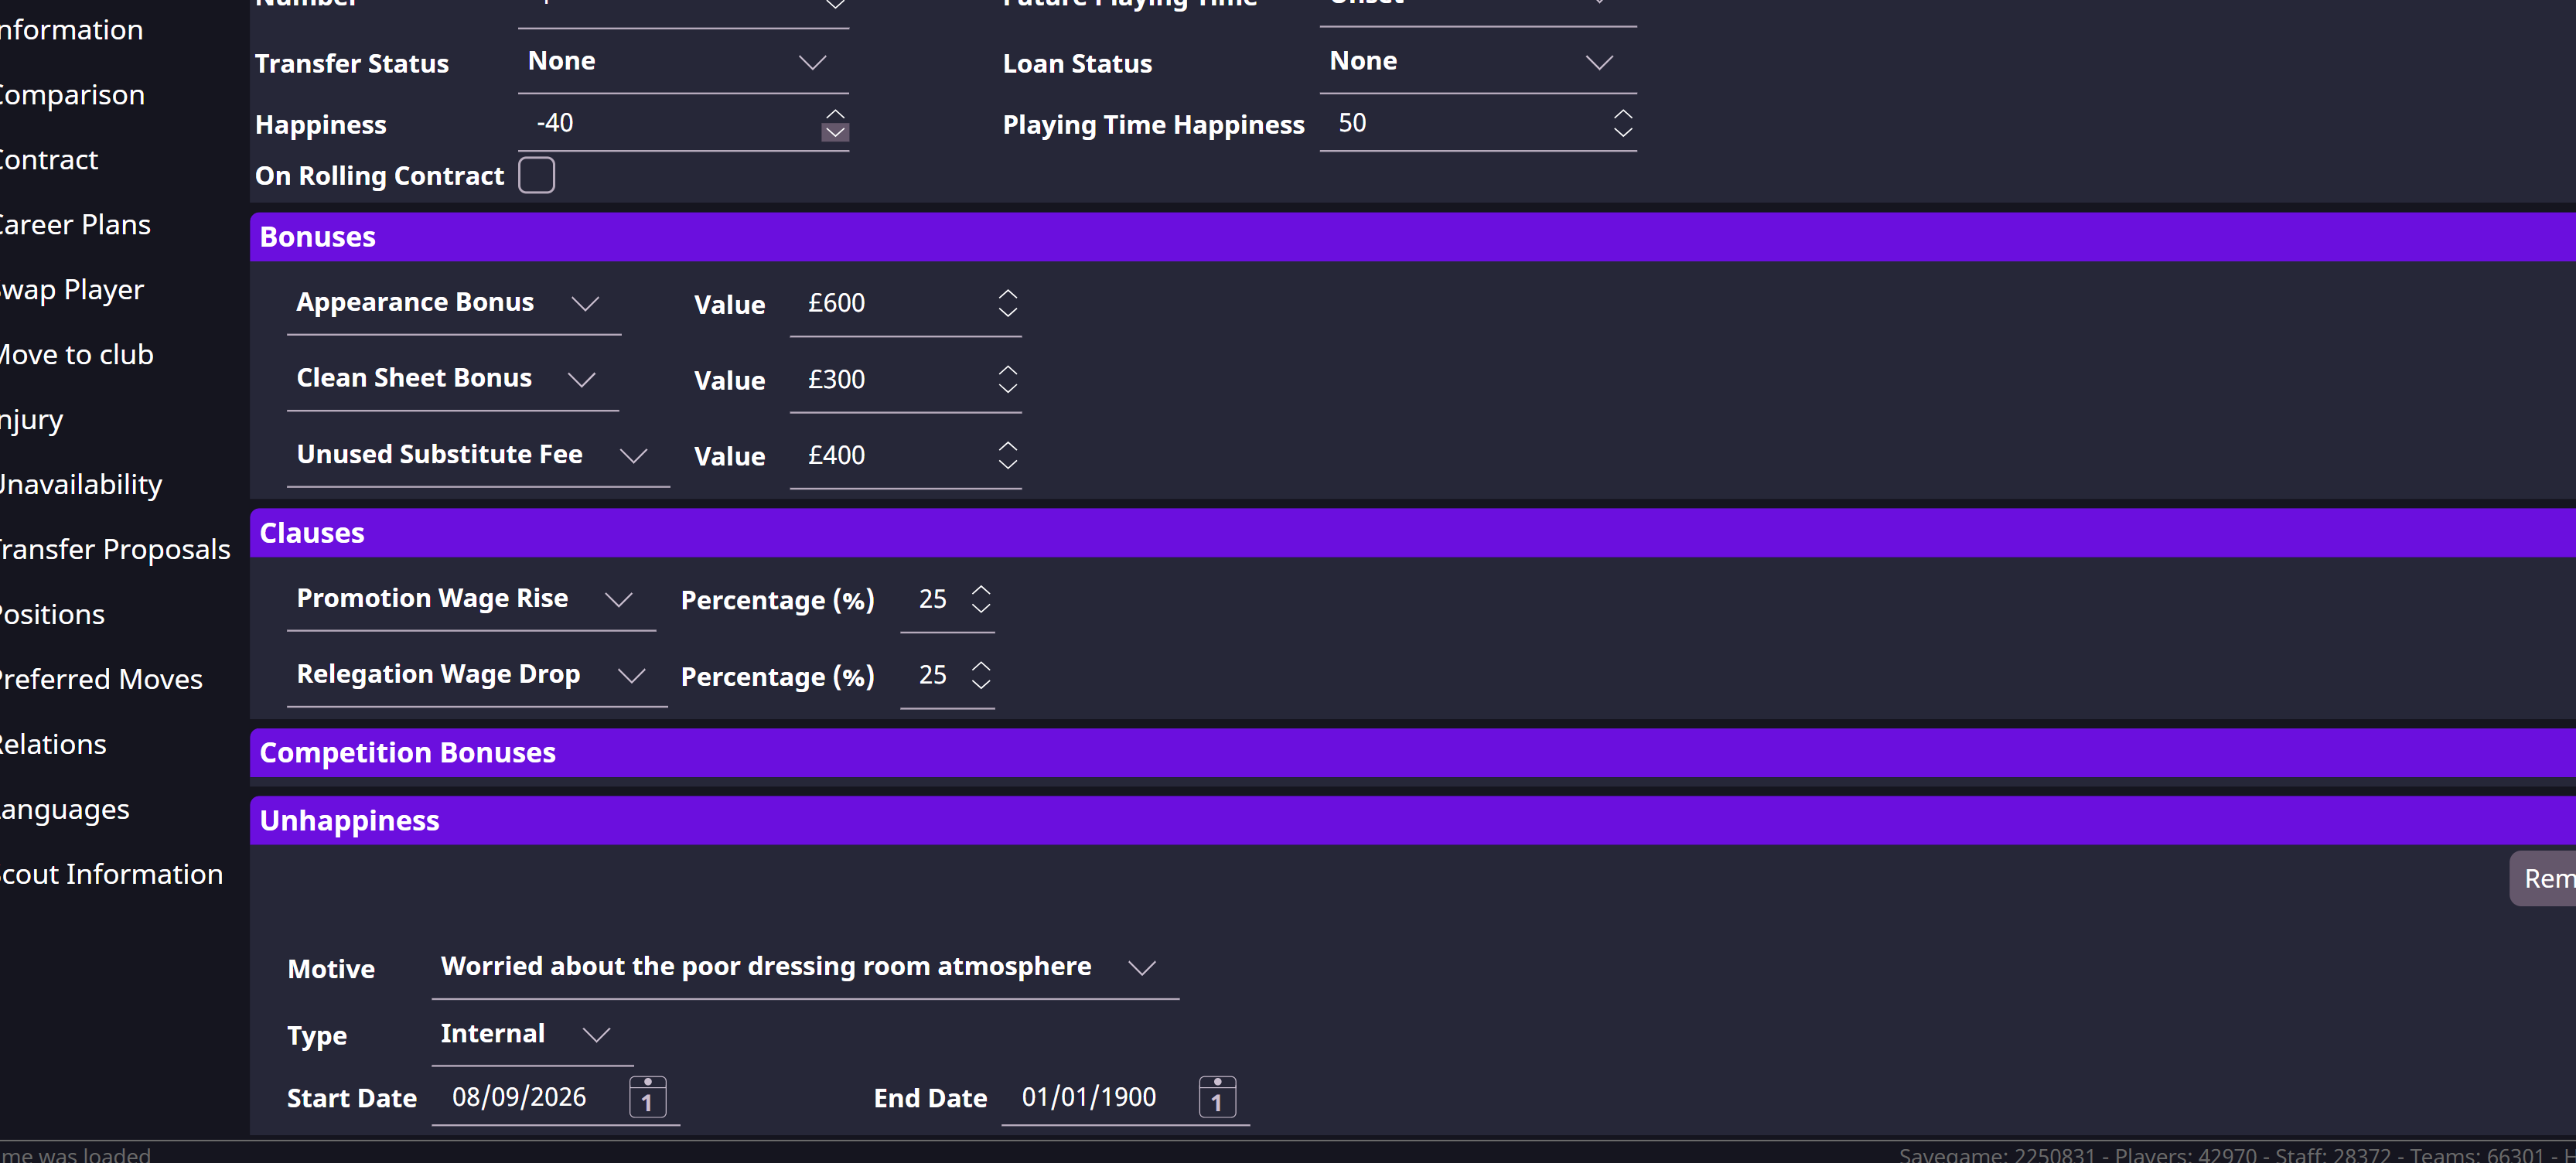2576x1163 pixels.
Task: Go to Career Plans section
Action: pyautogui.click(x=75, y=224)
